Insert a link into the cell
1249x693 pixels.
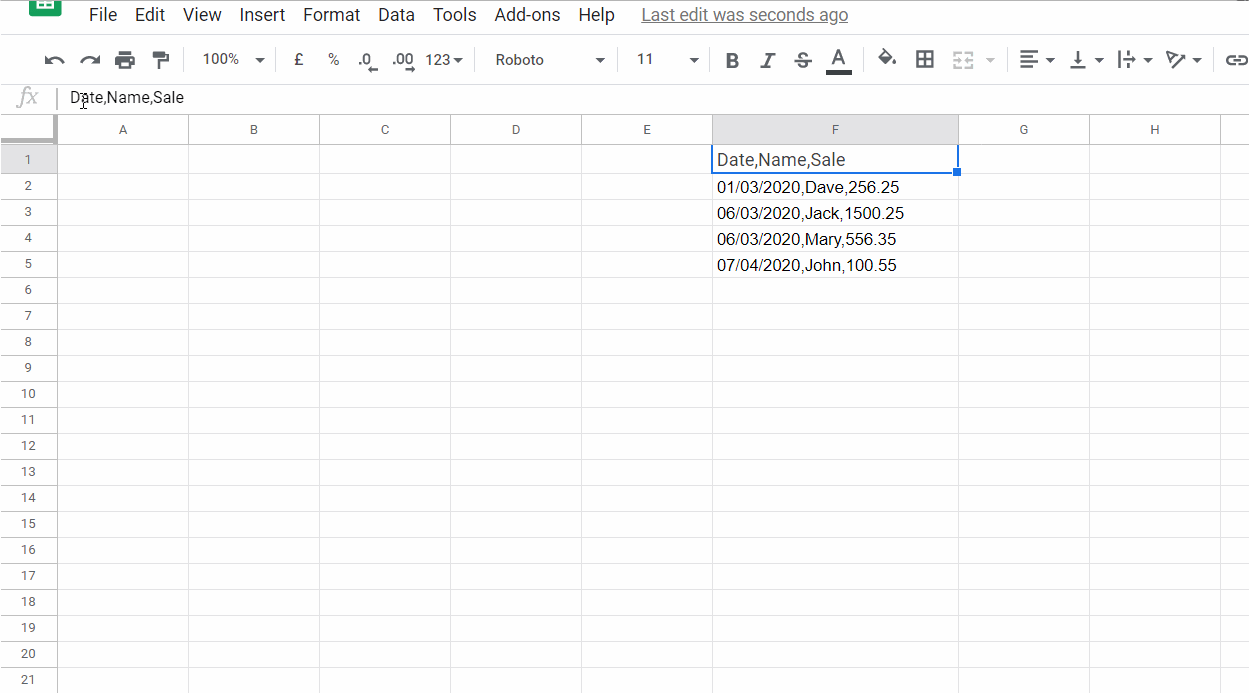click(1236, 59)
